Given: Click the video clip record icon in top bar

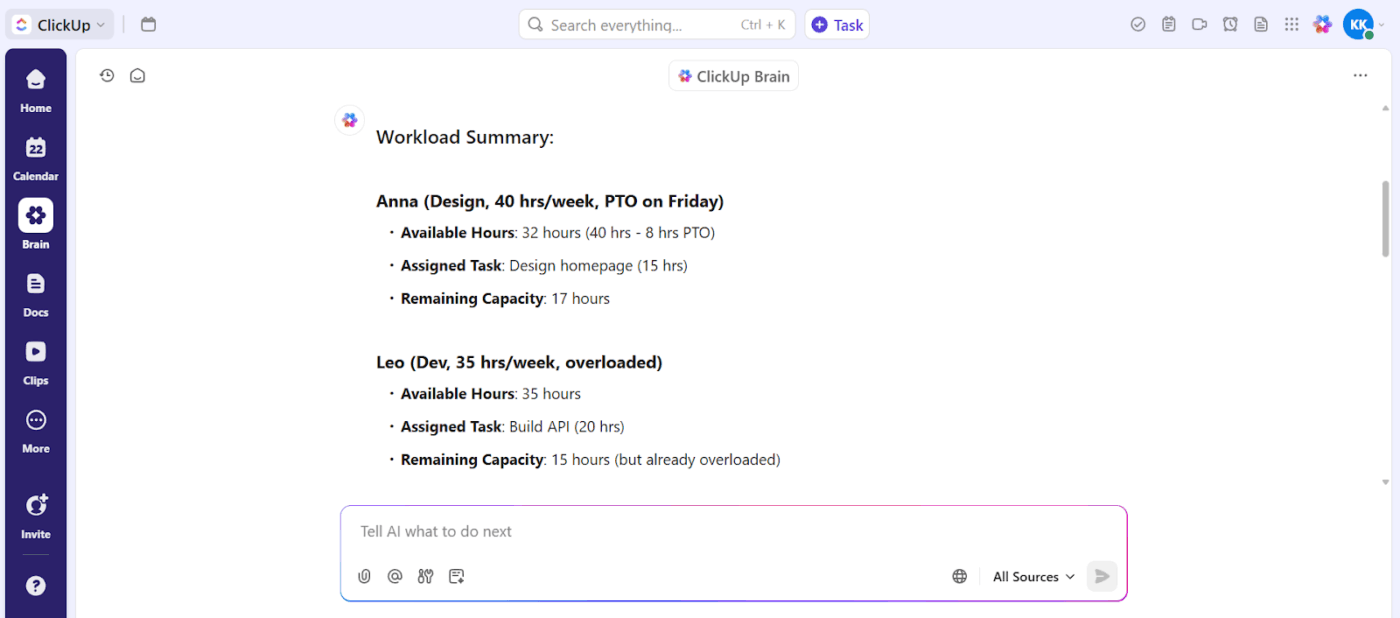Looking at the screenshot, I should click(1200, 25).
